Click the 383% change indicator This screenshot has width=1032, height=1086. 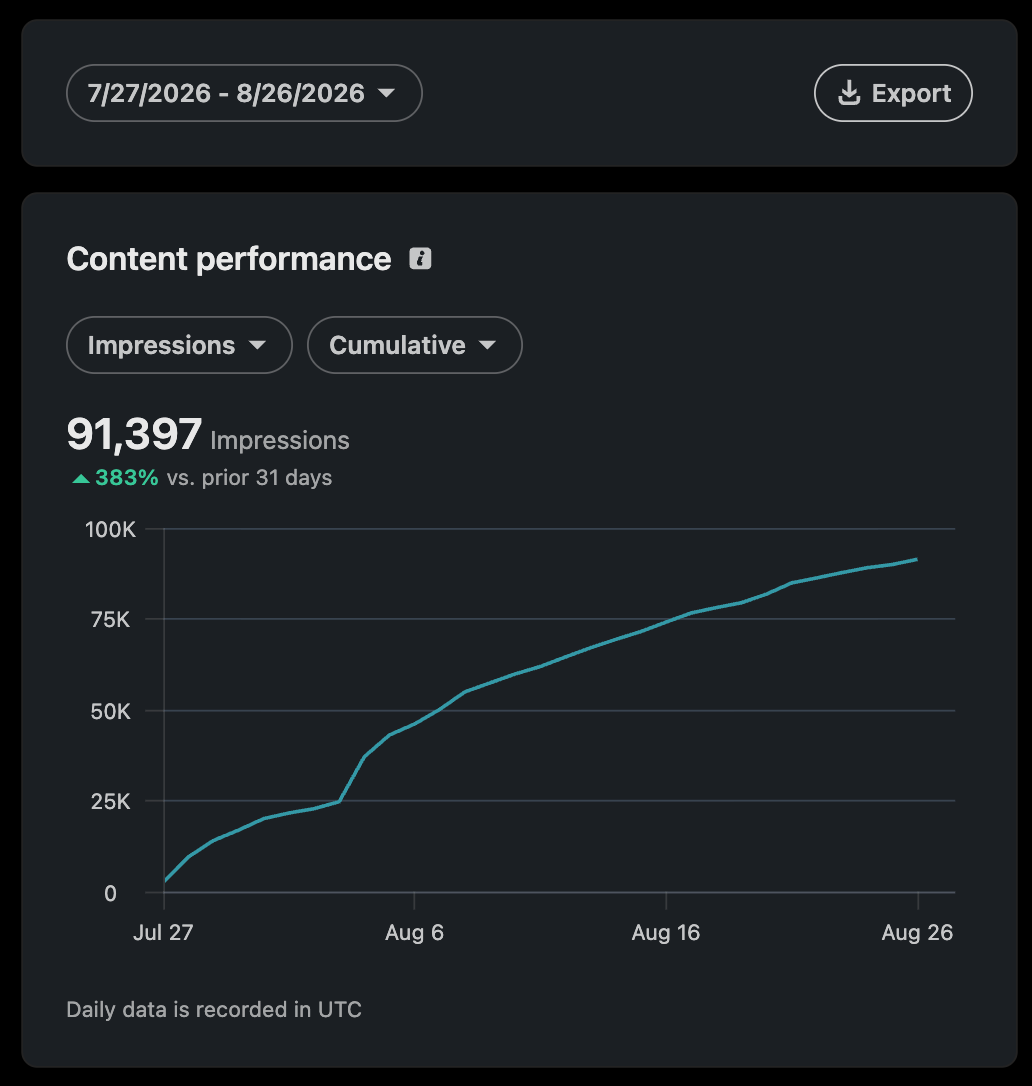pyautogui.click(x=127, y=478)
